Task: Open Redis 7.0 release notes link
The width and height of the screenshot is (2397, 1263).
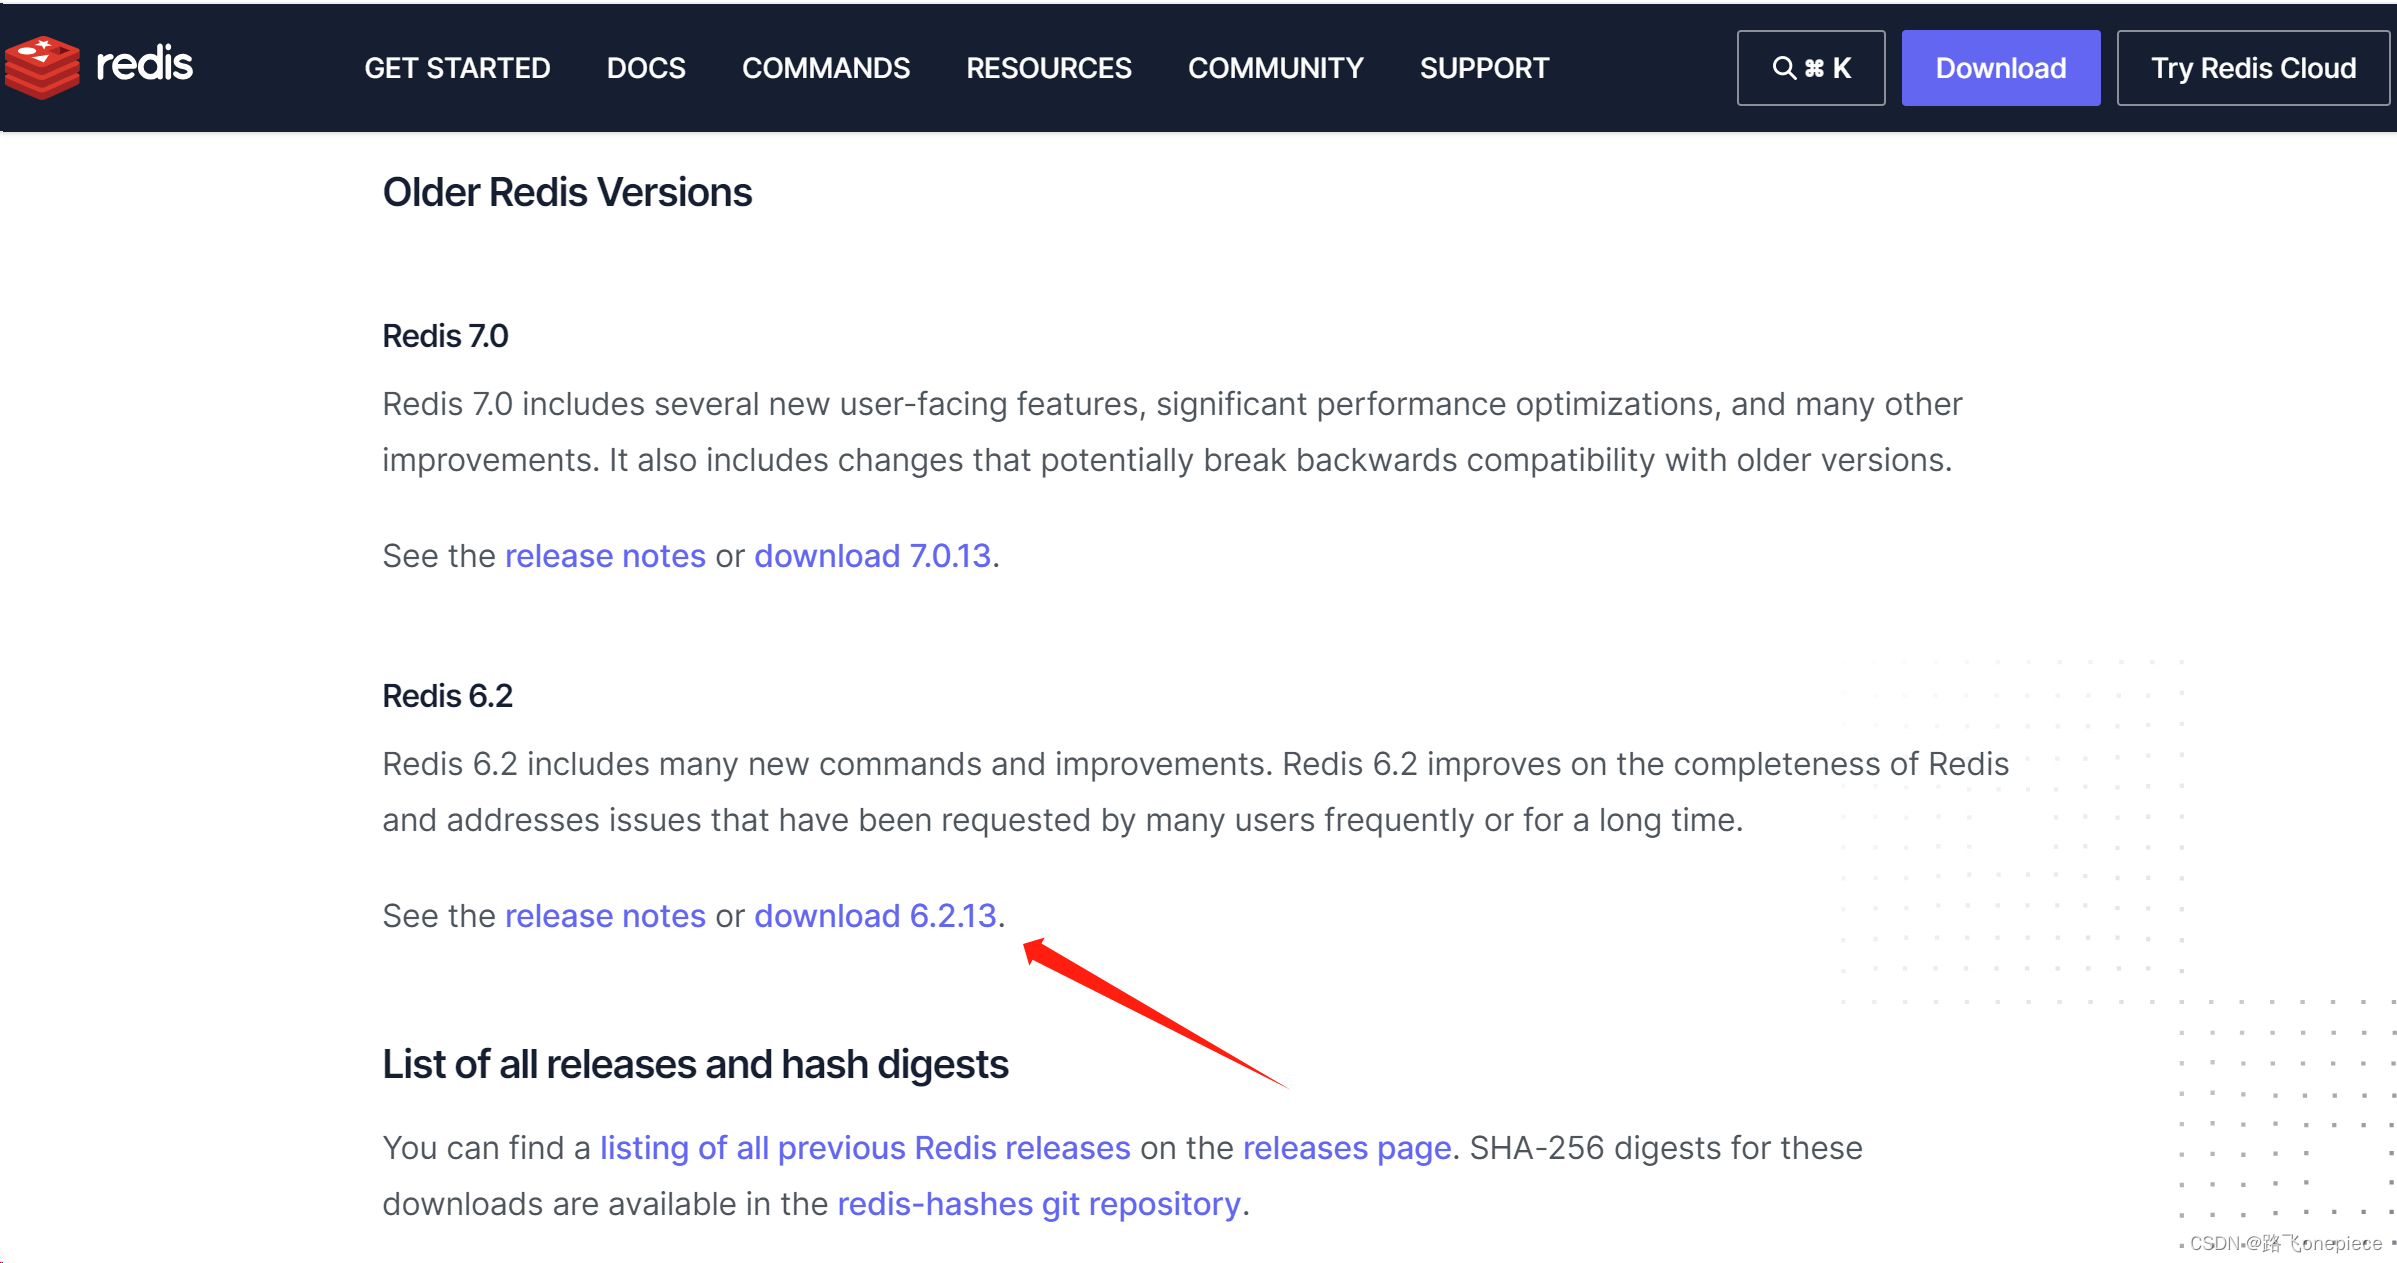Action: coord(605,556)
